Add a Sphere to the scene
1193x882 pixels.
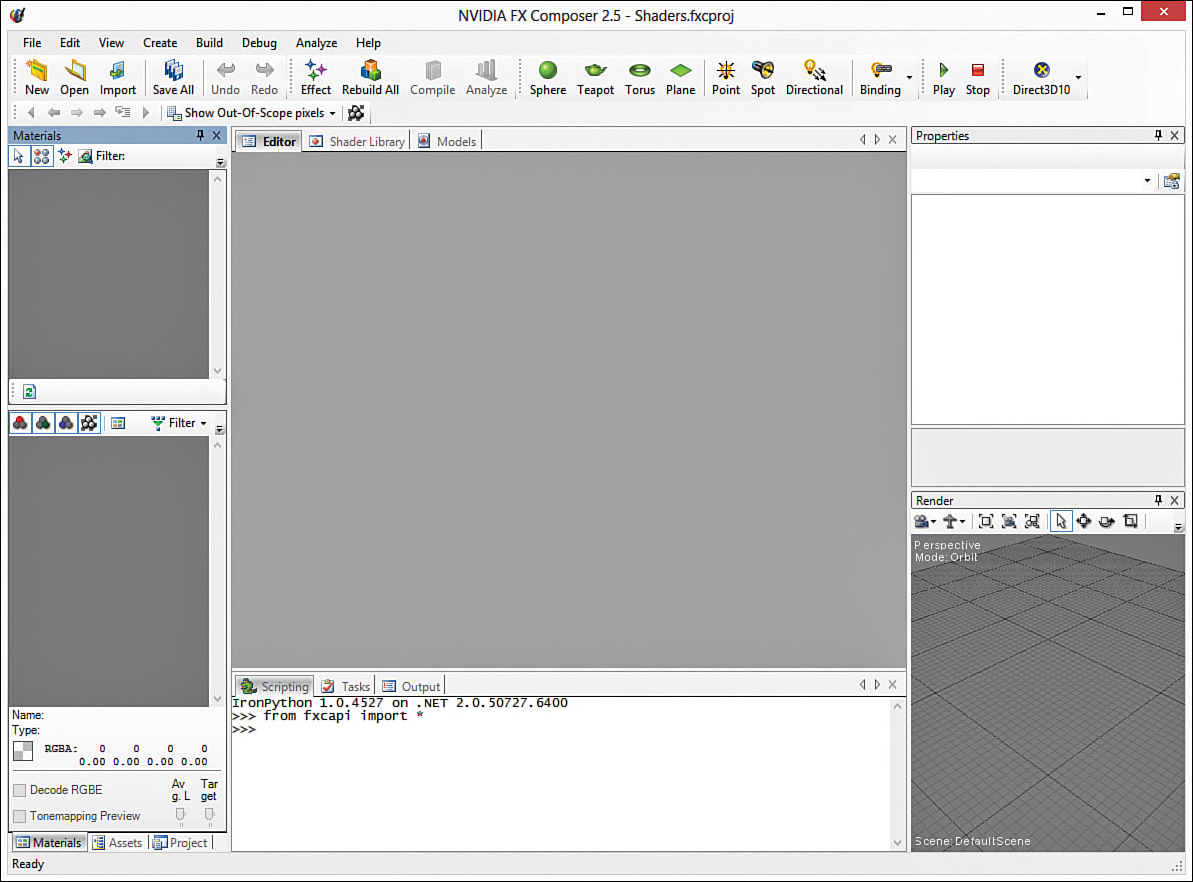pos(548,78)
